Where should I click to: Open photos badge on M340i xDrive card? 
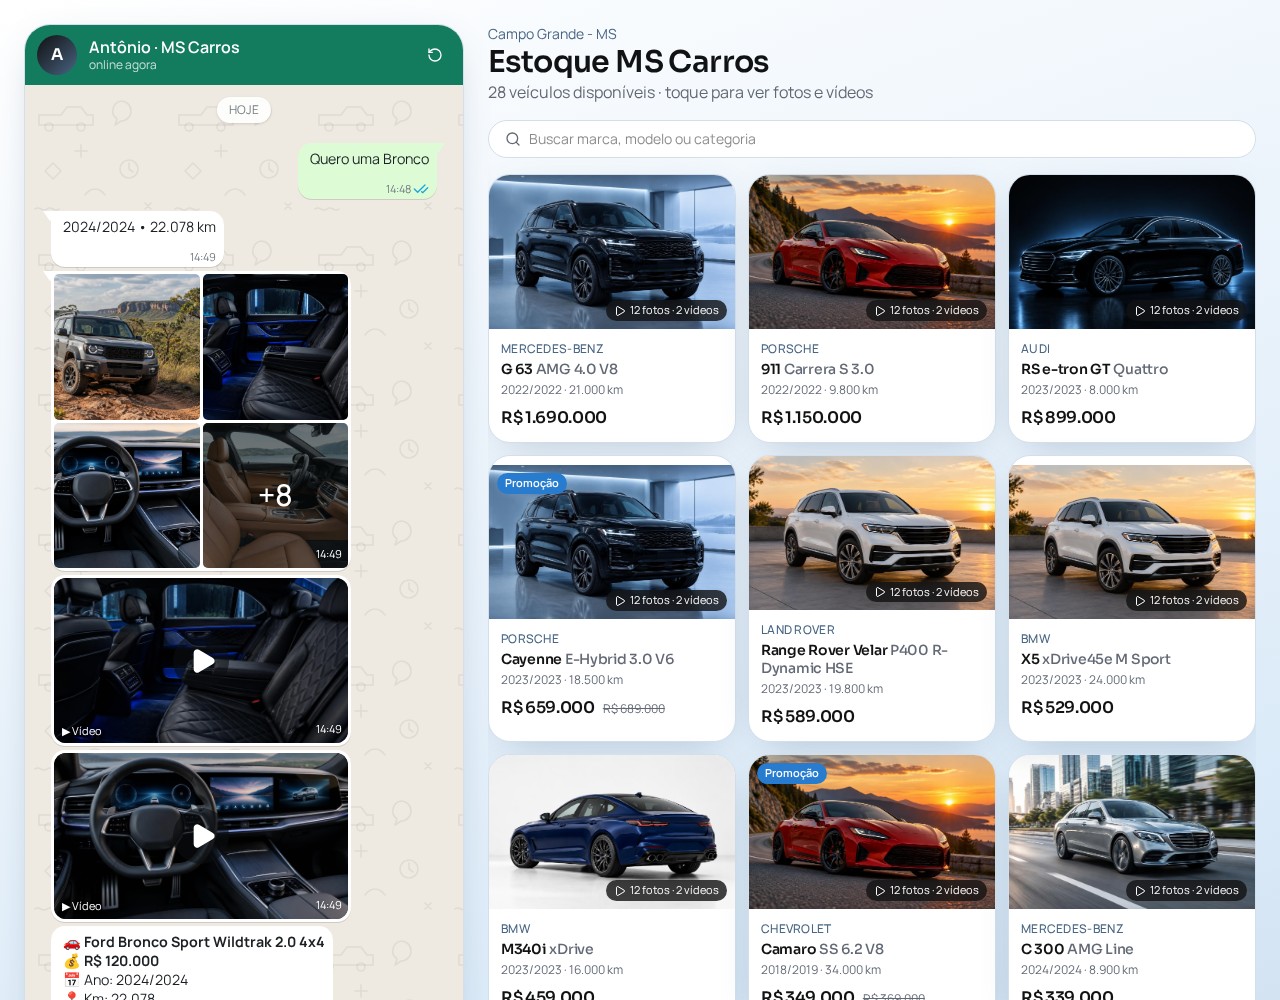click(667, 890)
